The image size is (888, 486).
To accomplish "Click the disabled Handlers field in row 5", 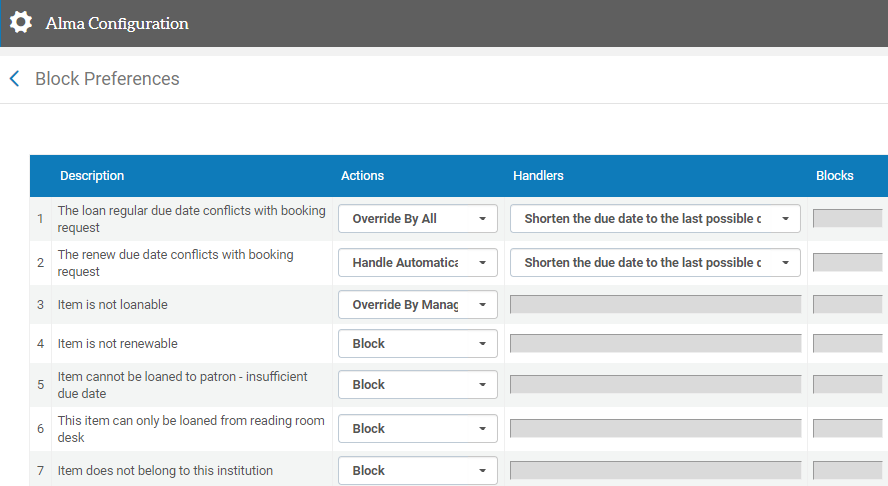I will pyautogui.click(x=655, y=385).
